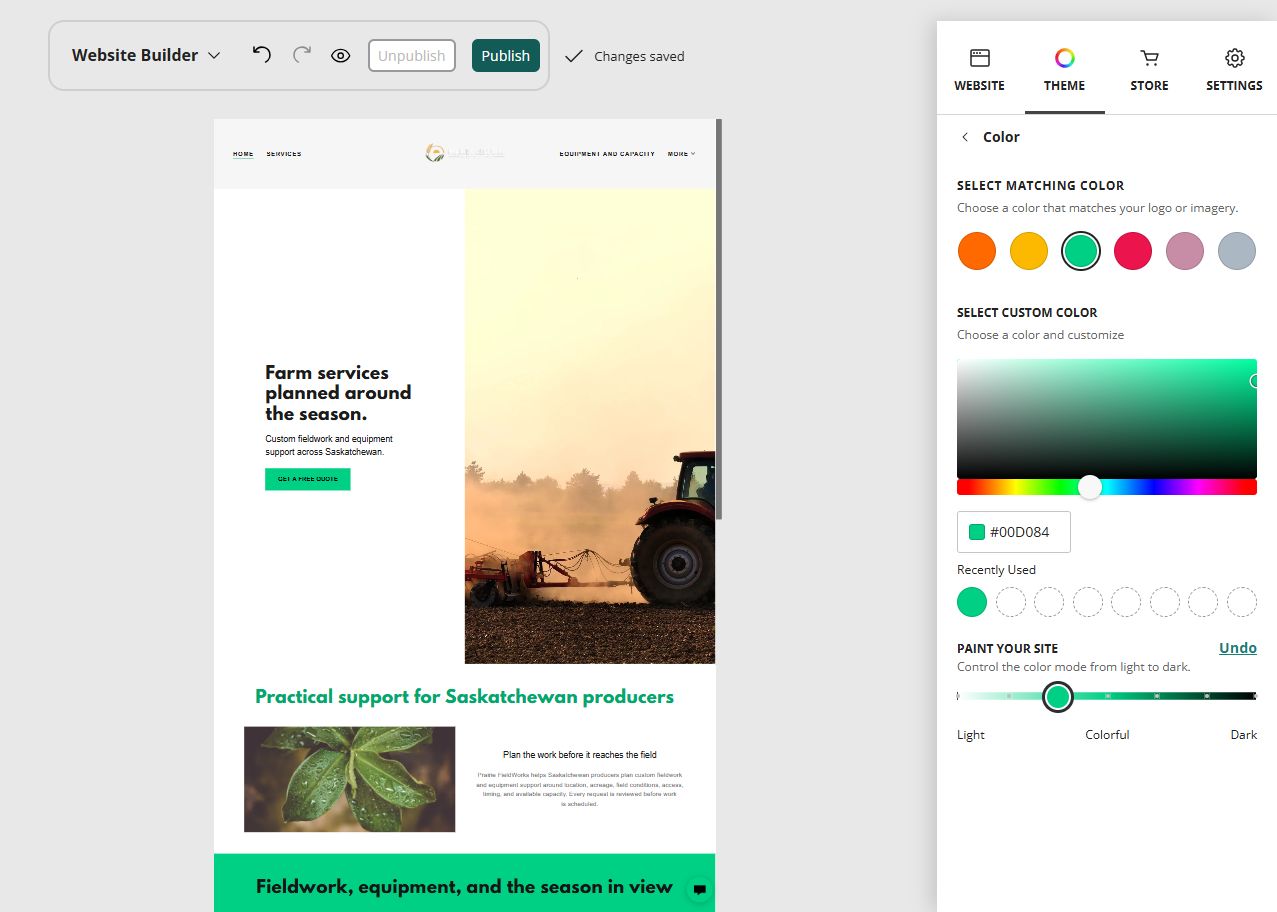The height and width of the screenshot is (912, 1277).
Task: Select the gray-blue matching color
Action: click(x=1237, y=251)
